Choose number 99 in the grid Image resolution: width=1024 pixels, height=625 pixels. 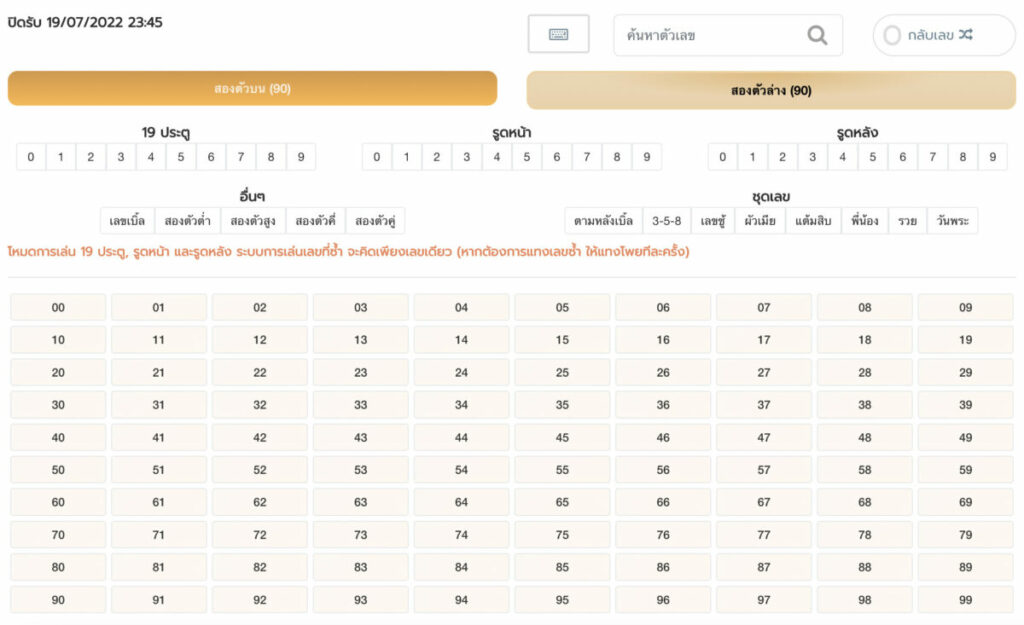[x=965, y=600]
